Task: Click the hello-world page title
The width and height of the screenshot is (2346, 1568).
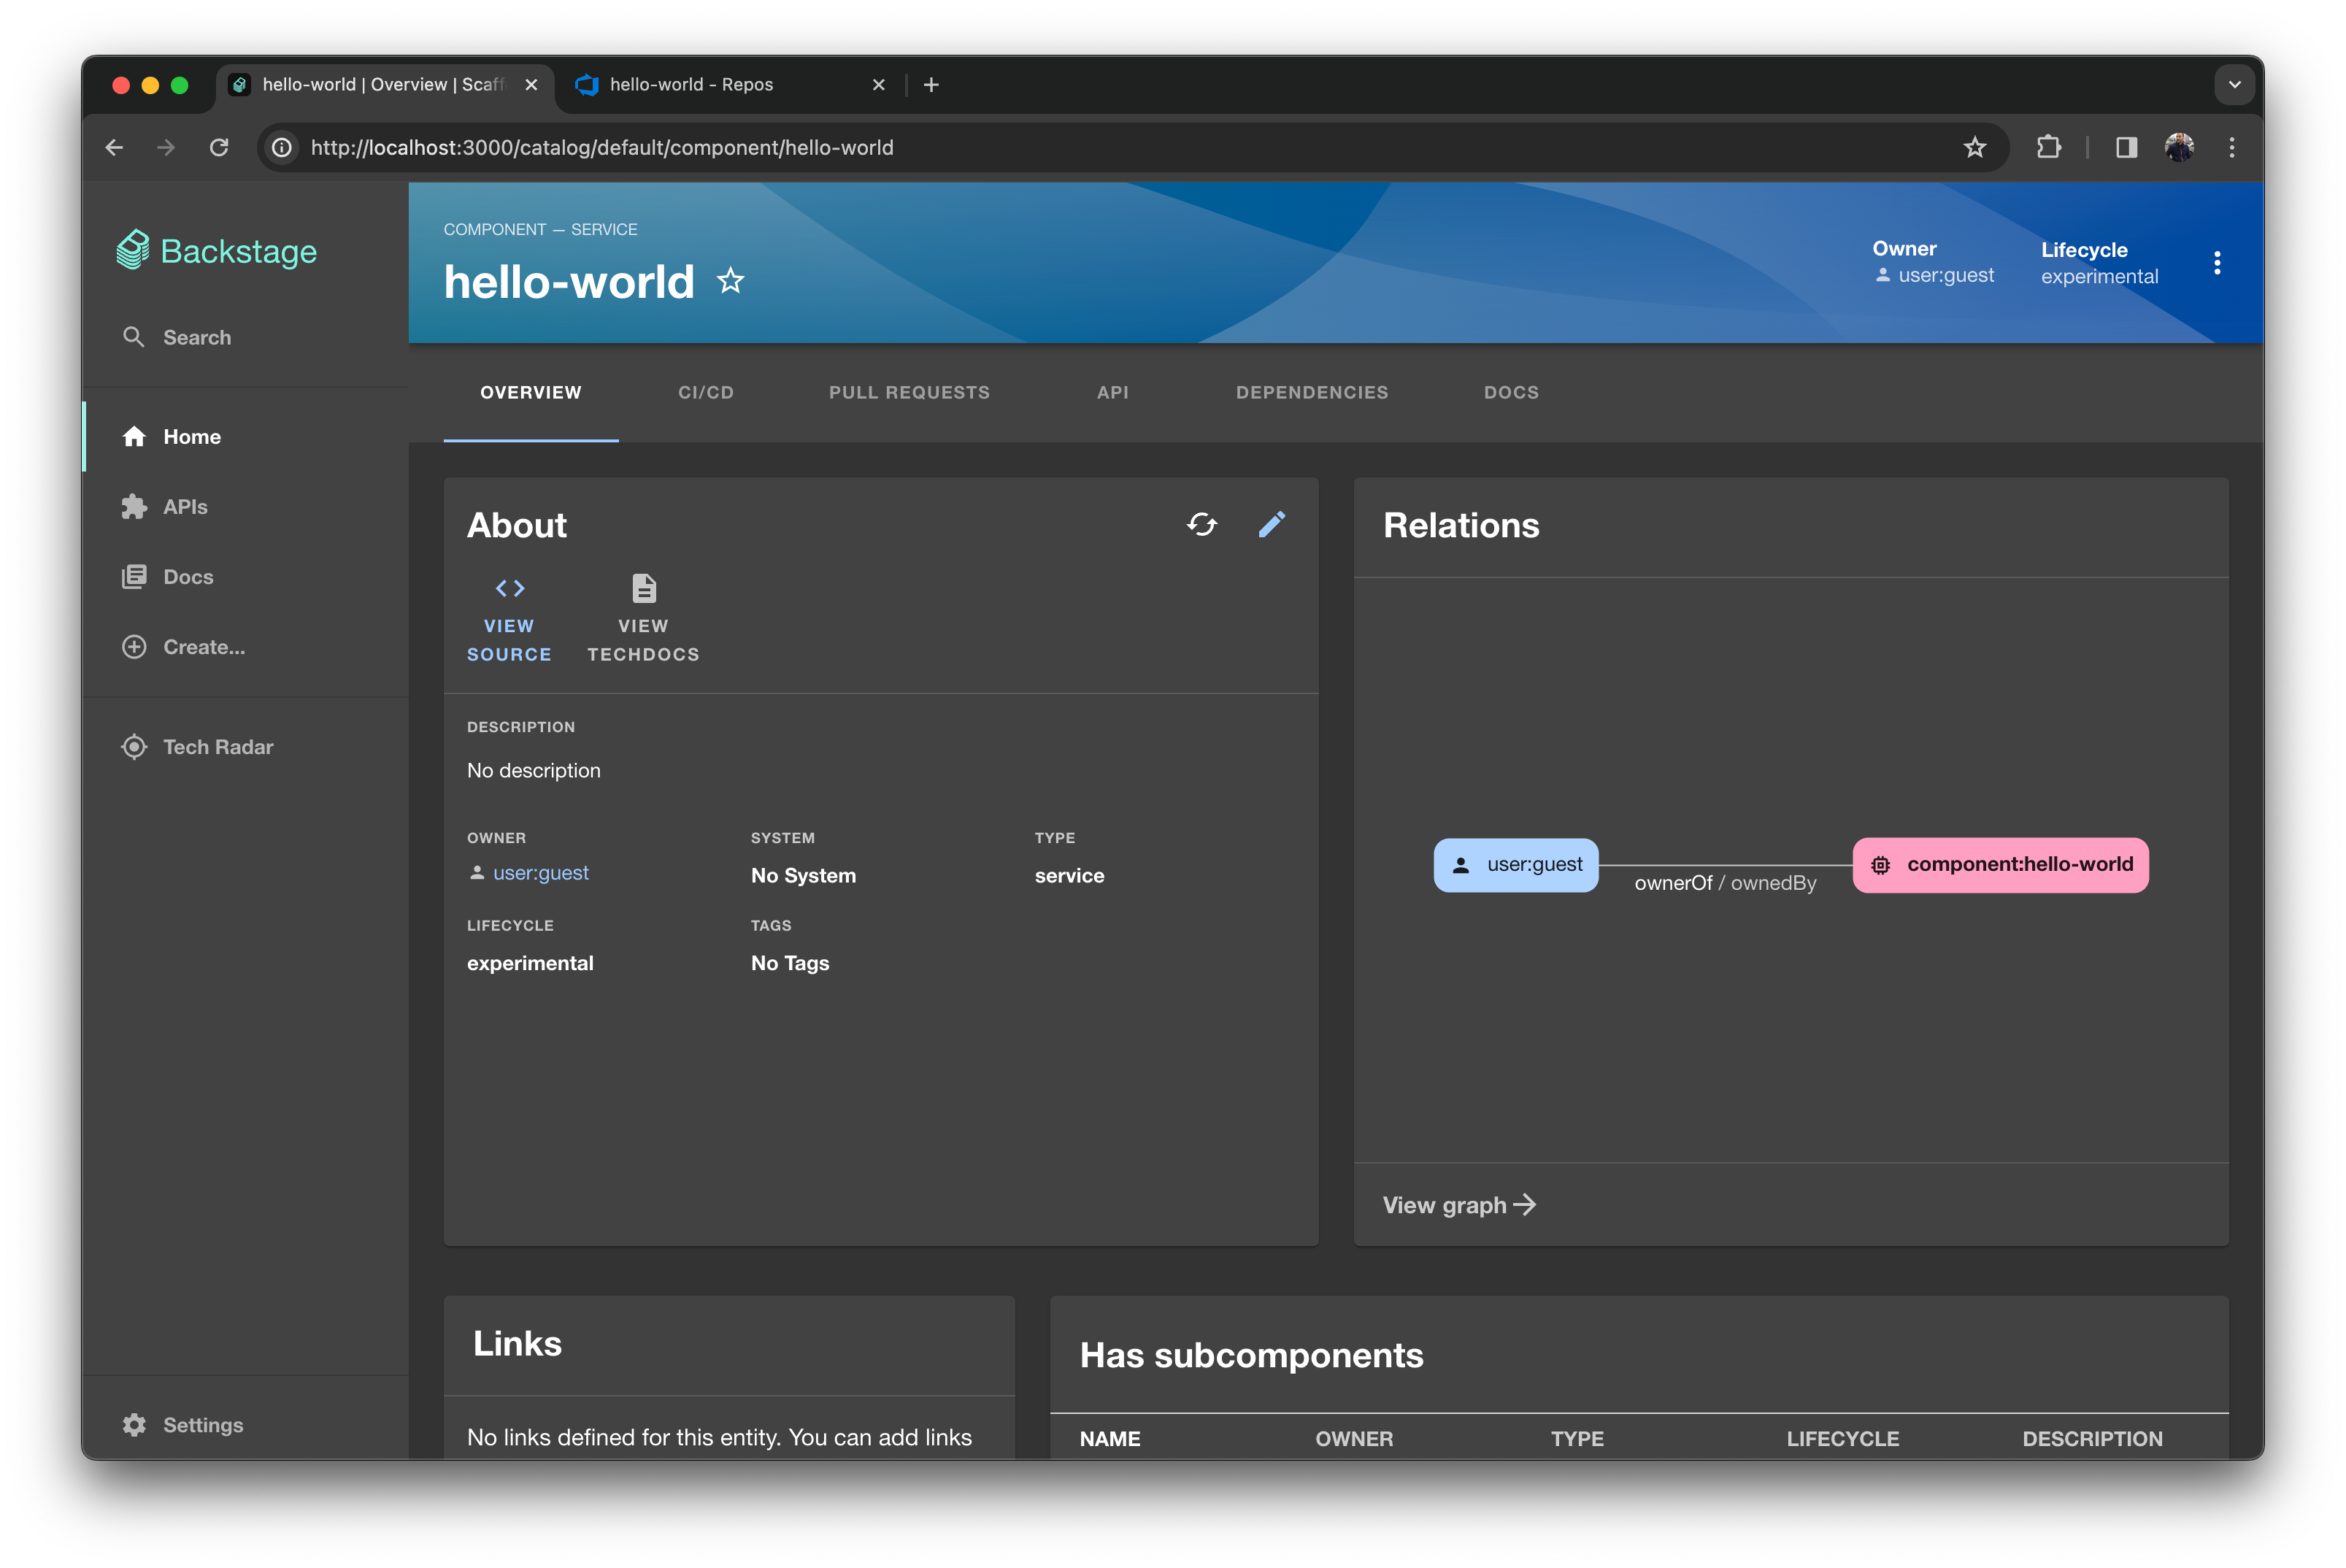Action: point(569,281)
